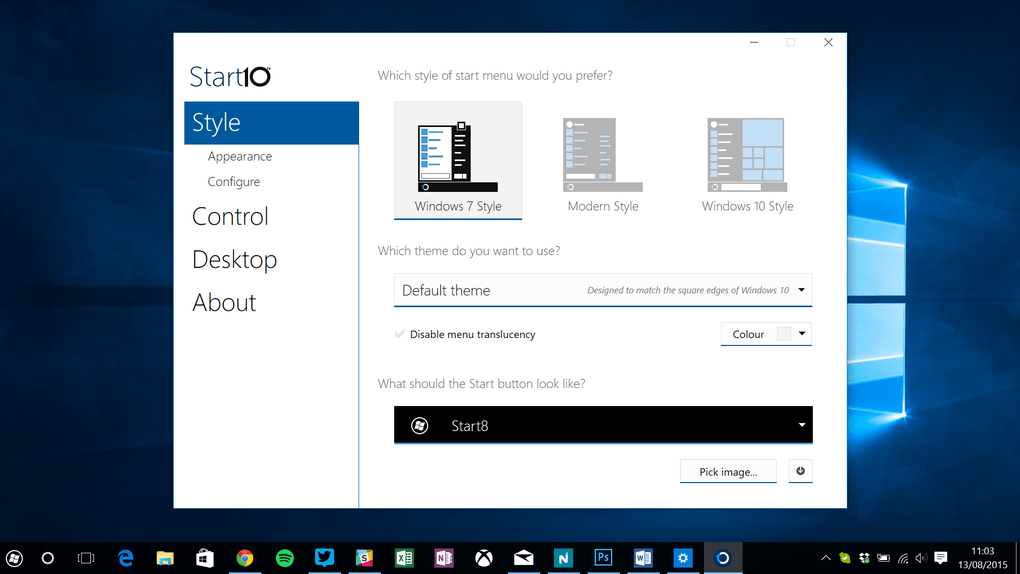Launch Excel from taskbar
The width and height of the screenshot is (1020, 574).
(x=404, y=558)
